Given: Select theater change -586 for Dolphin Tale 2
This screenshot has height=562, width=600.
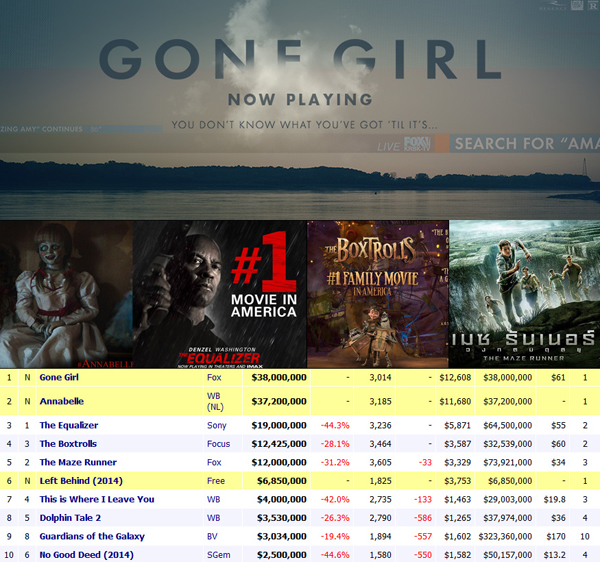Looking at the screenshot, I should (423, 518).
